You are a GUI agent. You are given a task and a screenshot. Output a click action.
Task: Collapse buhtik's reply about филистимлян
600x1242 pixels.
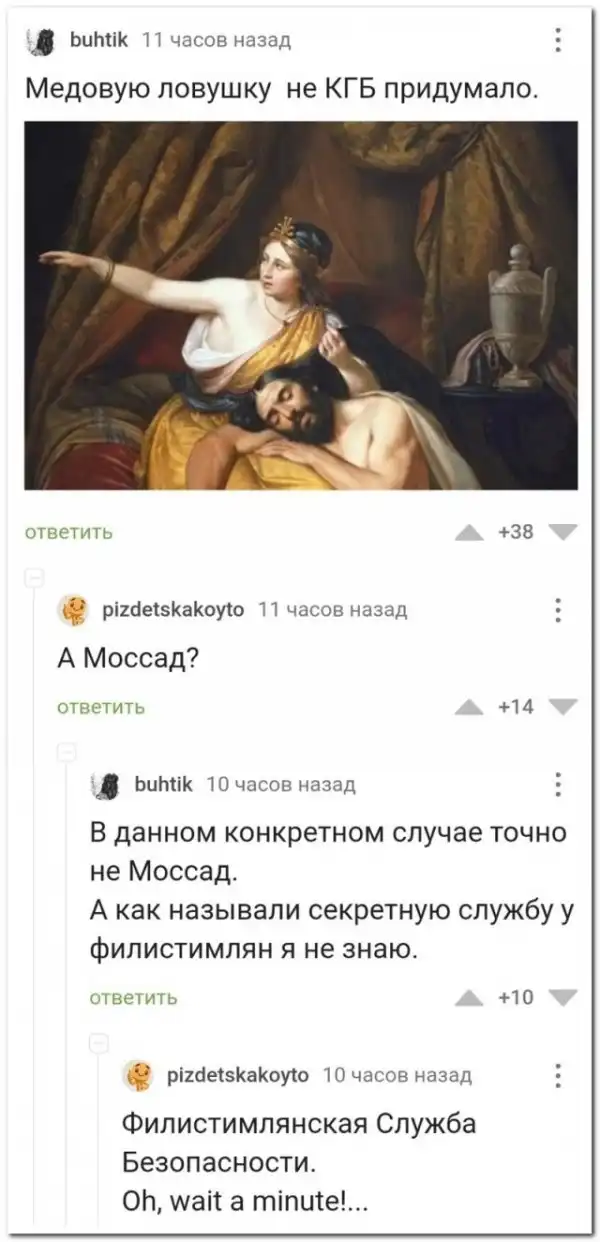67,751
